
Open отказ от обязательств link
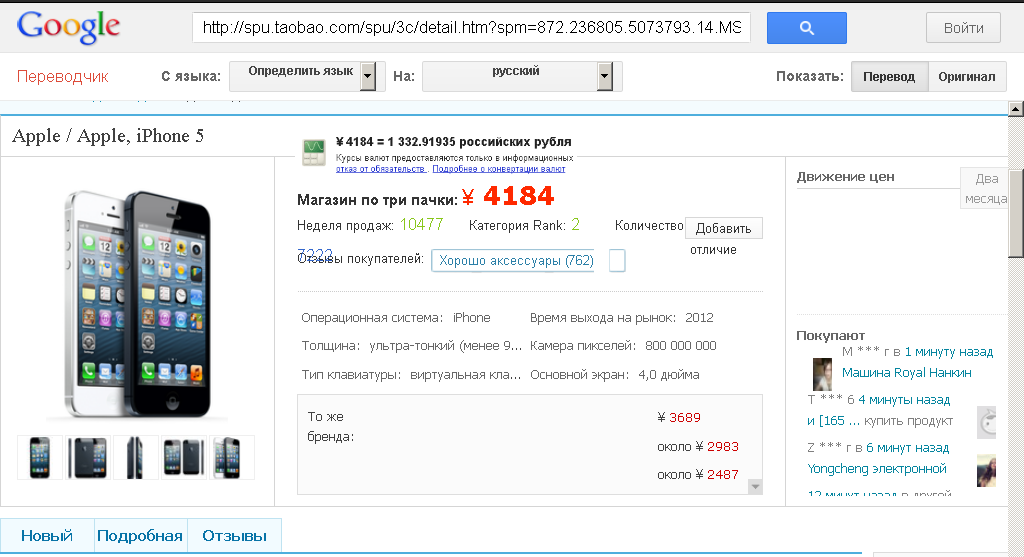click(x=381, y=169)
